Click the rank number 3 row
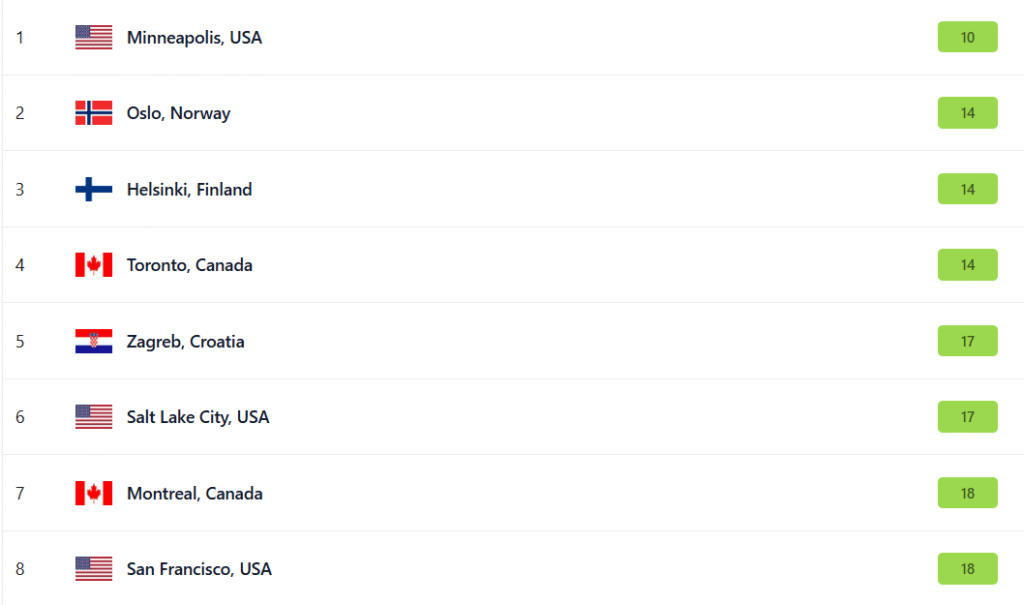The width and height of the screenshot is (1024, 605). tap(20, 189)
